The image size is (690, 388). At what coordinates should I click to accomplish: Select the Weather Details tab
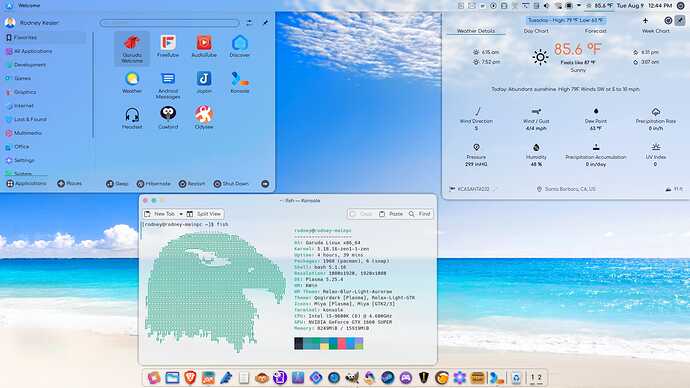click(x=476, y=31)
